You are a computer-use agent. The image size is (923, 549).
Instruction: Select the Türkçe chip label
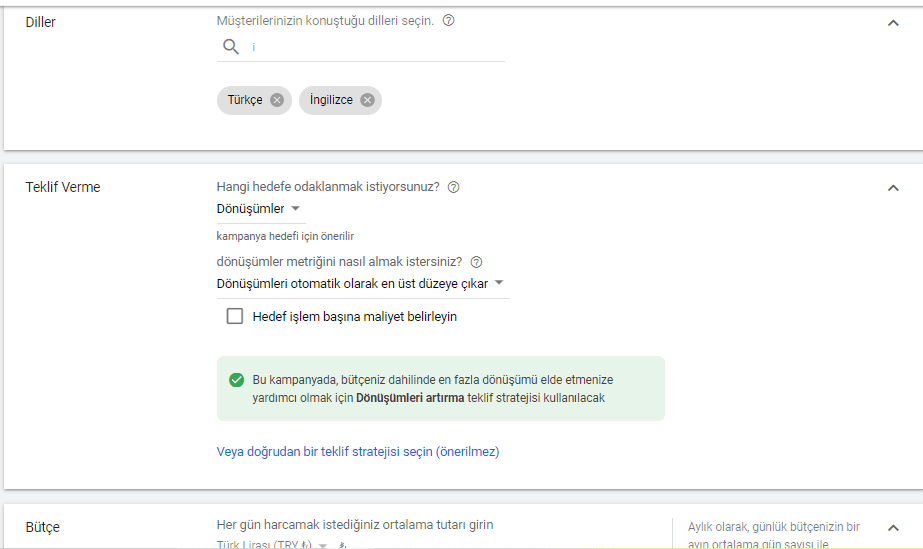point(245,100)
